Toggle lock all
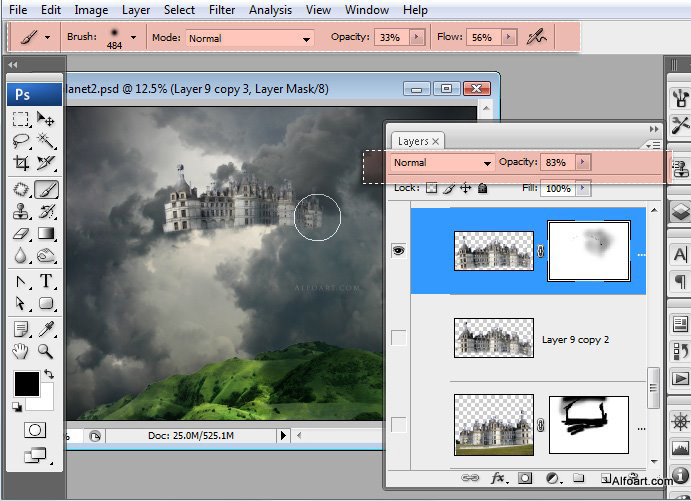Viewport: 691px width, 501px height. (483, 188)
